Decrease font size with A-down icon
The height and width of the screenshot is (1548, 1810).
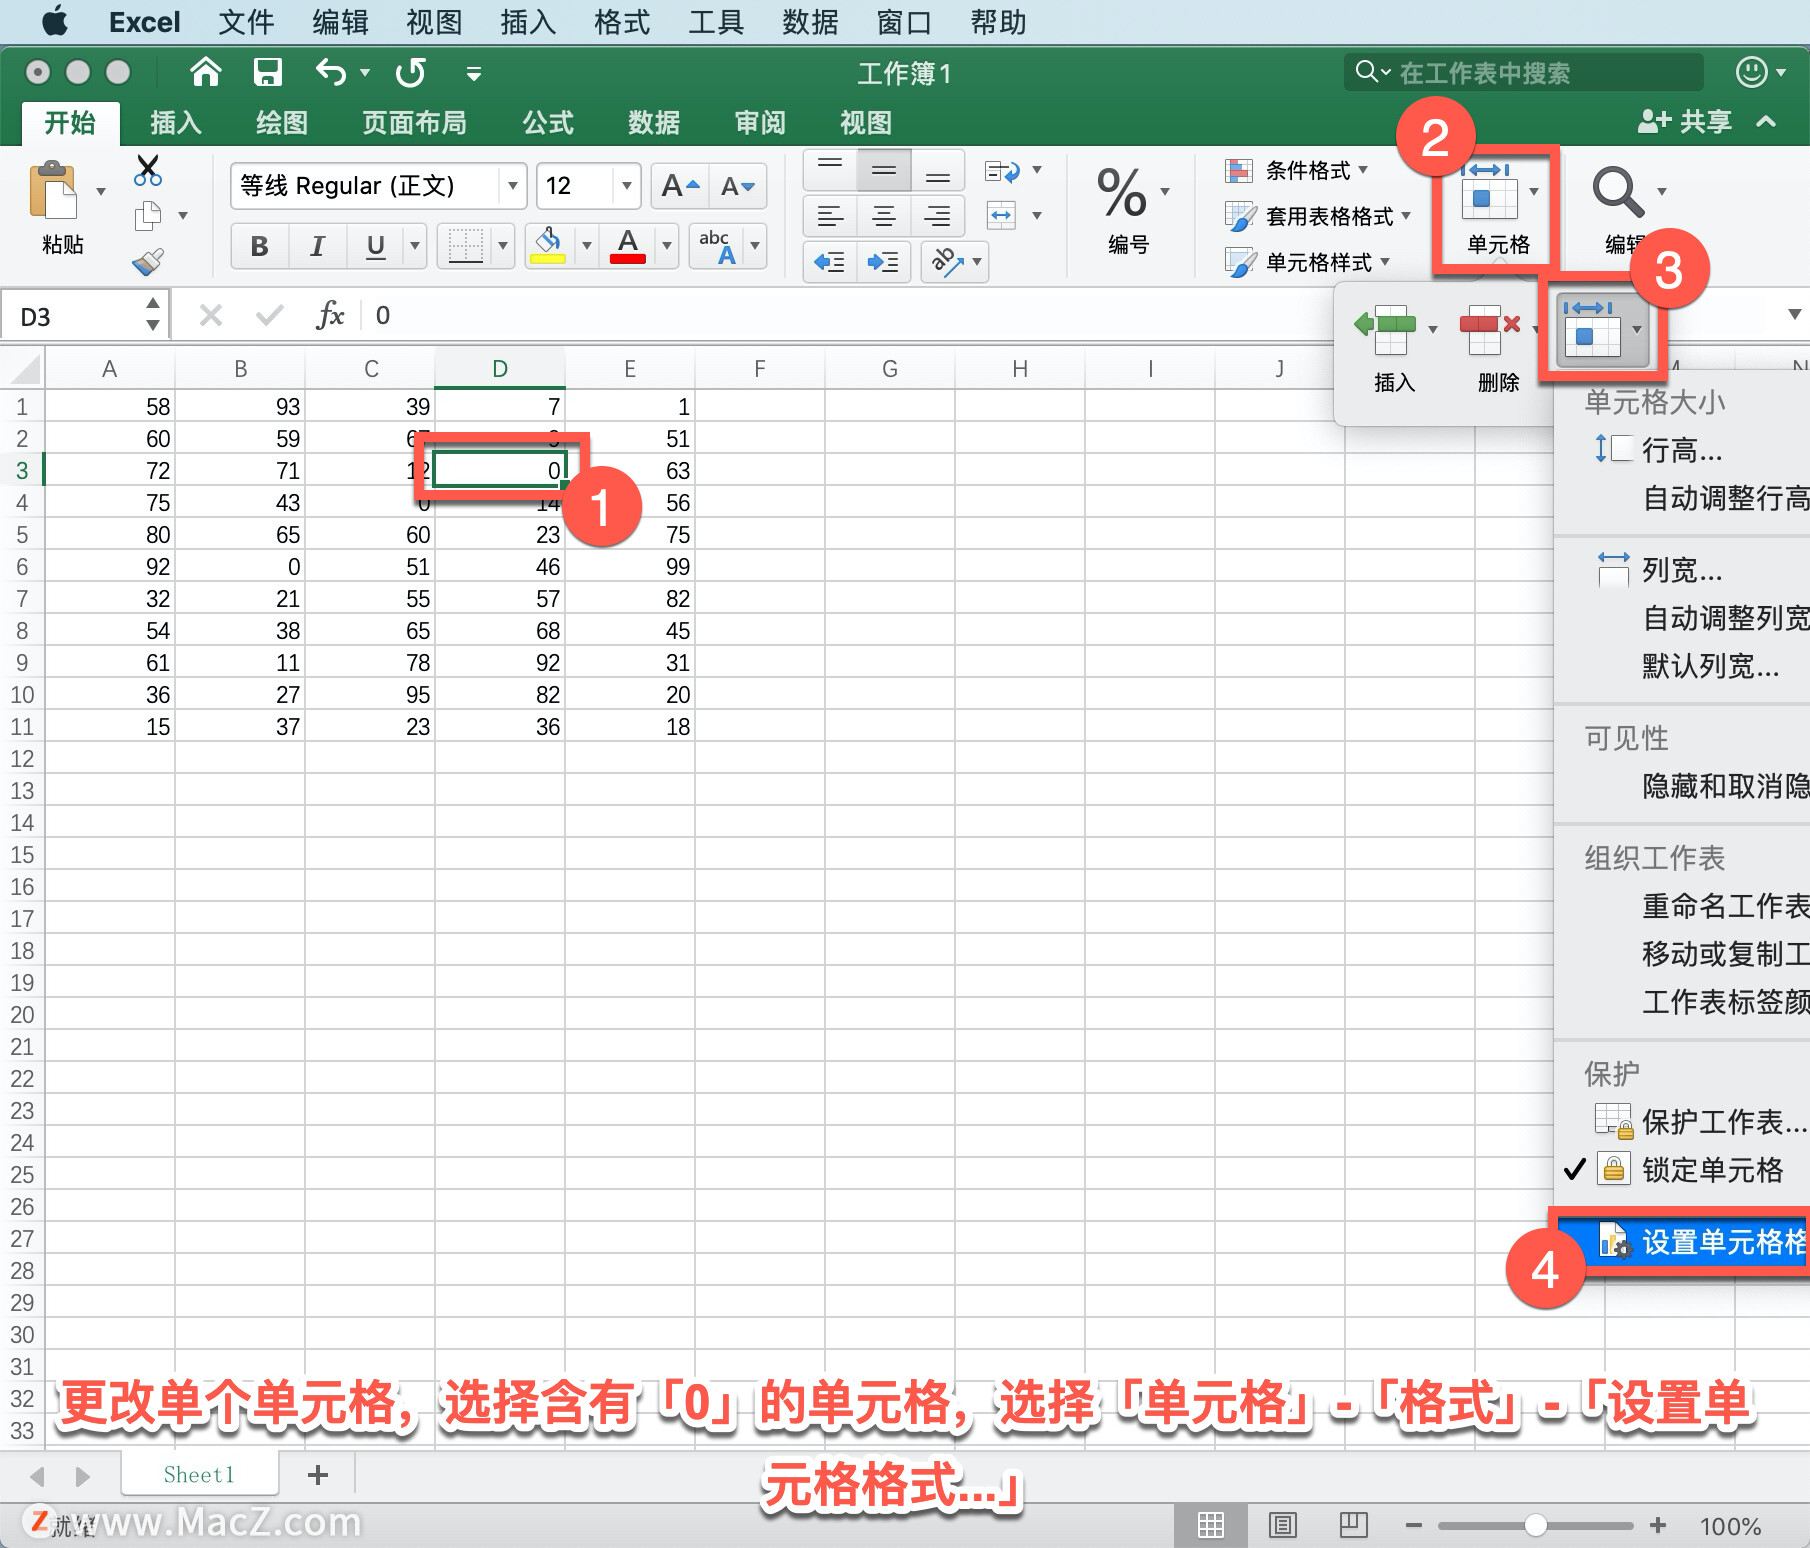(x=738, y=186)
